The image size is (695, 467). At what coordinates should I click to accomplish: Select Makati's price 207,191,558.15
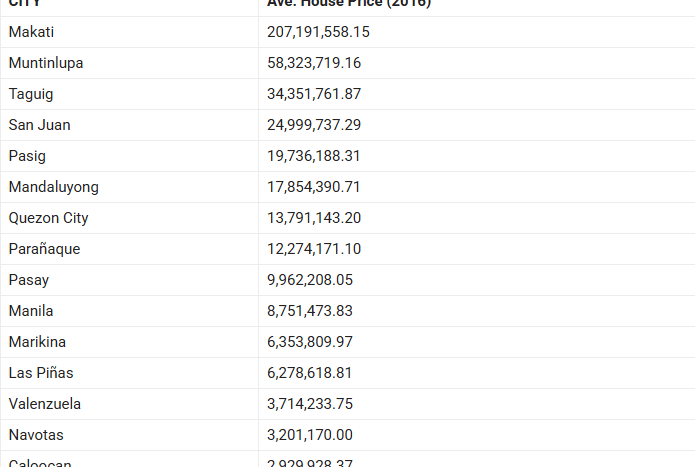click(x=318, y=32)
